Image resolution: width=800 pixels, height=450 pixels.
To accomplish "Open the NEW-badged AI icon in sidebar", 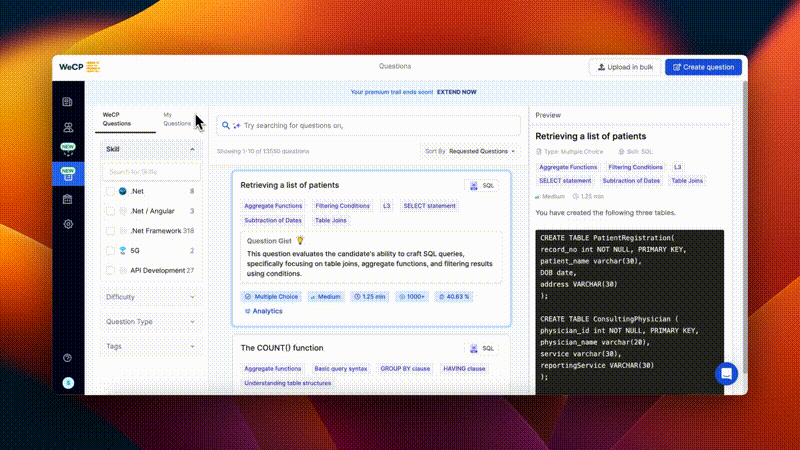I will click(x=68, y=149).
